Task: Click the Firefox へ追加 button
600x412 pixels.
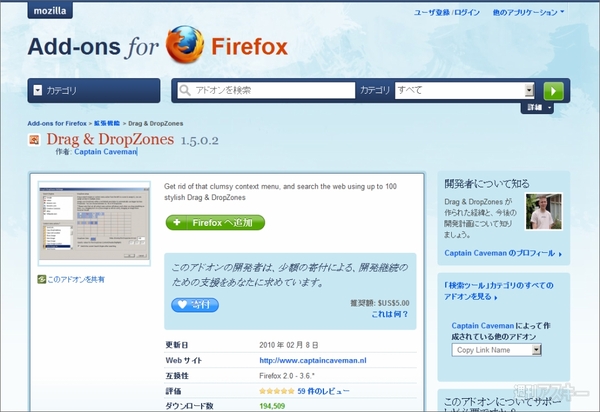Action: (215, 223)
